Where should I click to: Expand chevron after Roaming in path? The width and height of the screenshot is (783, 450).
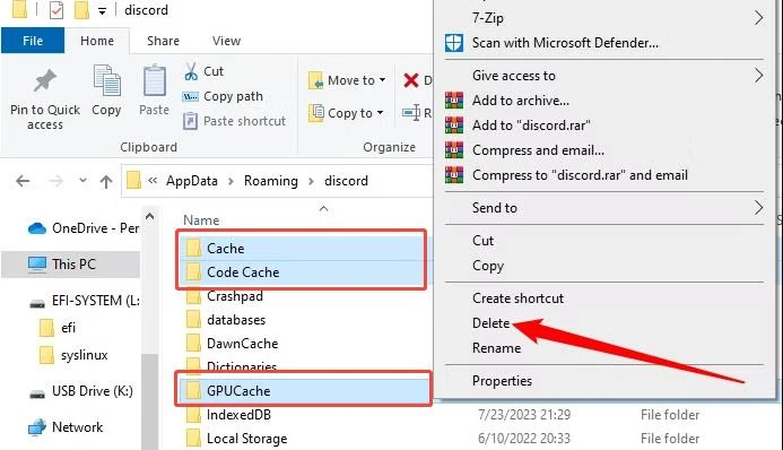tap(311, 181)
